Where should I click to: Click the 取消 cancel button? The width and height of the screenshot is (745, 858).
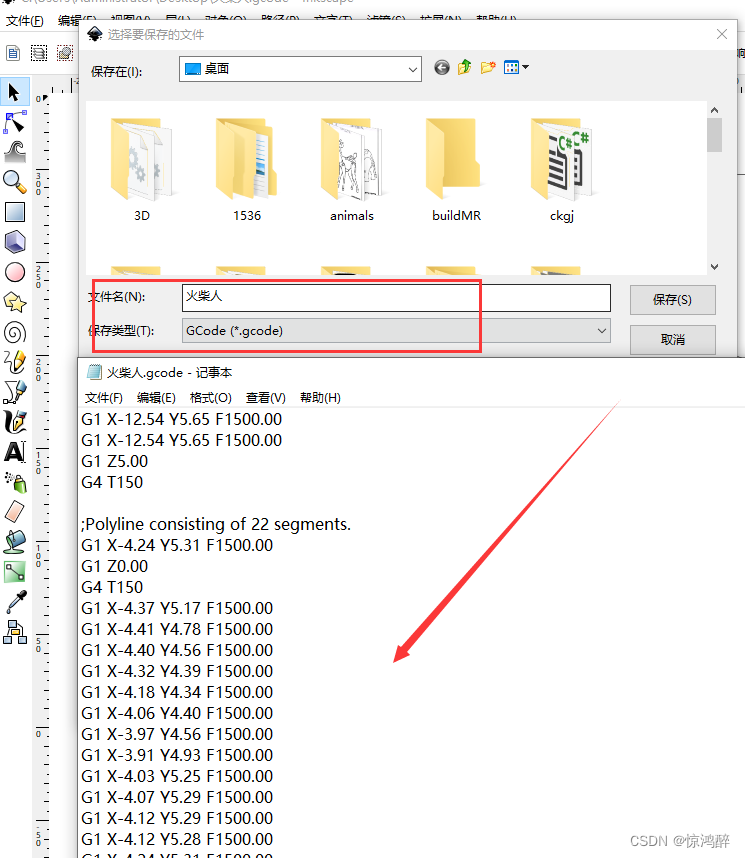coord(672,340)
